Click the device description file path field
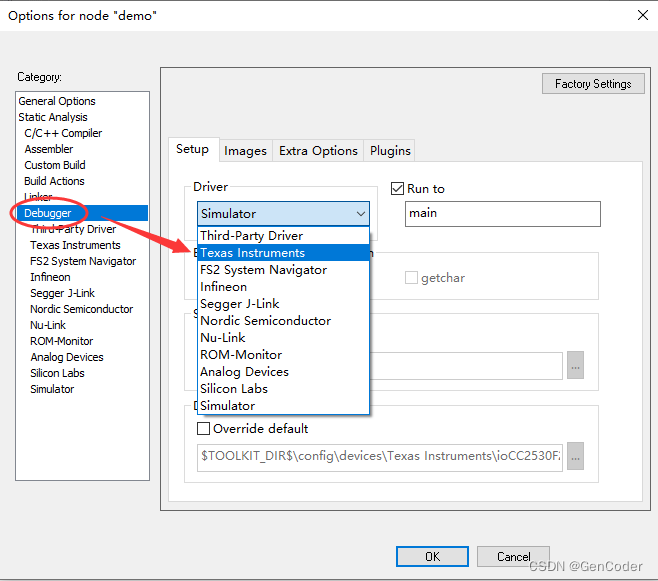The width and height of the screenshot is (658, 581). pyautogui.click(x=380, y=456)
